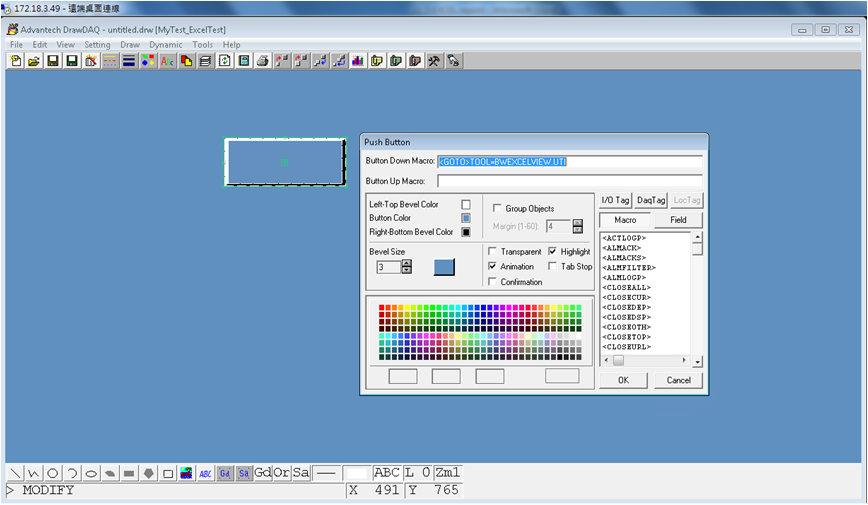Click Cancel in Push Button dialog
Screen dimensions: 868x505
coord(678,380)
